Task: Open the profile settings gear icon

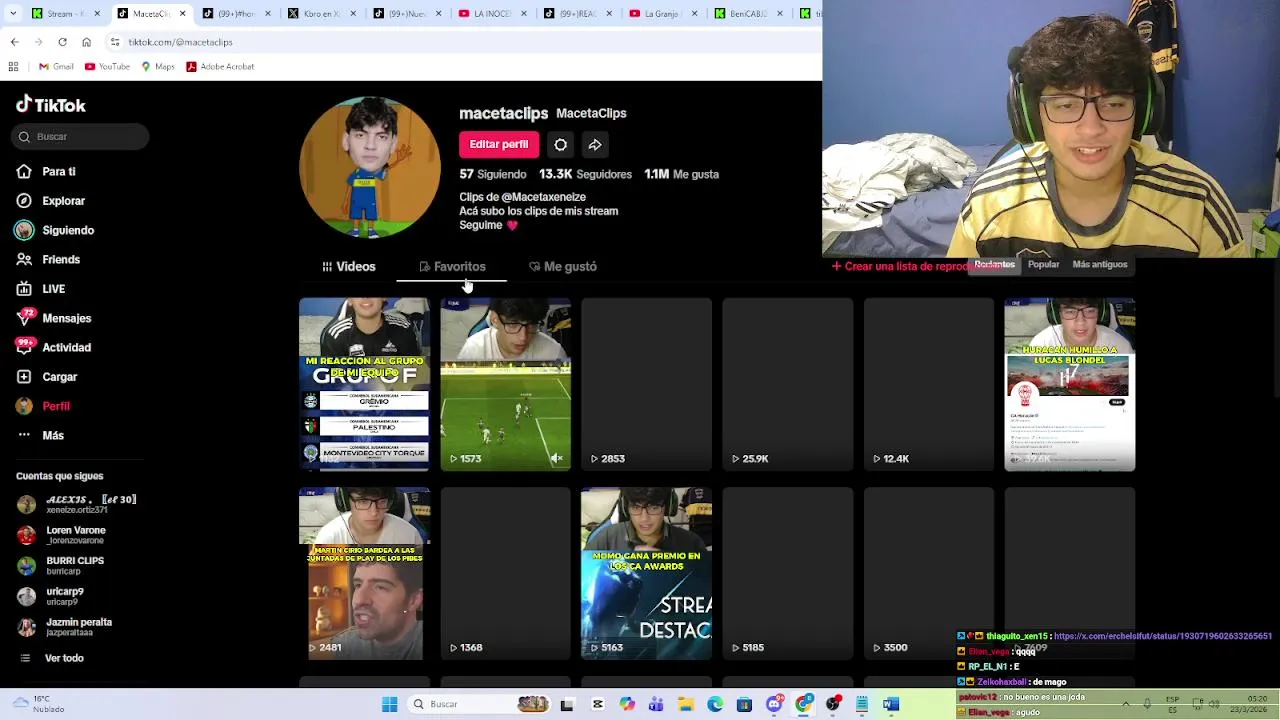Action: point(561,145)
